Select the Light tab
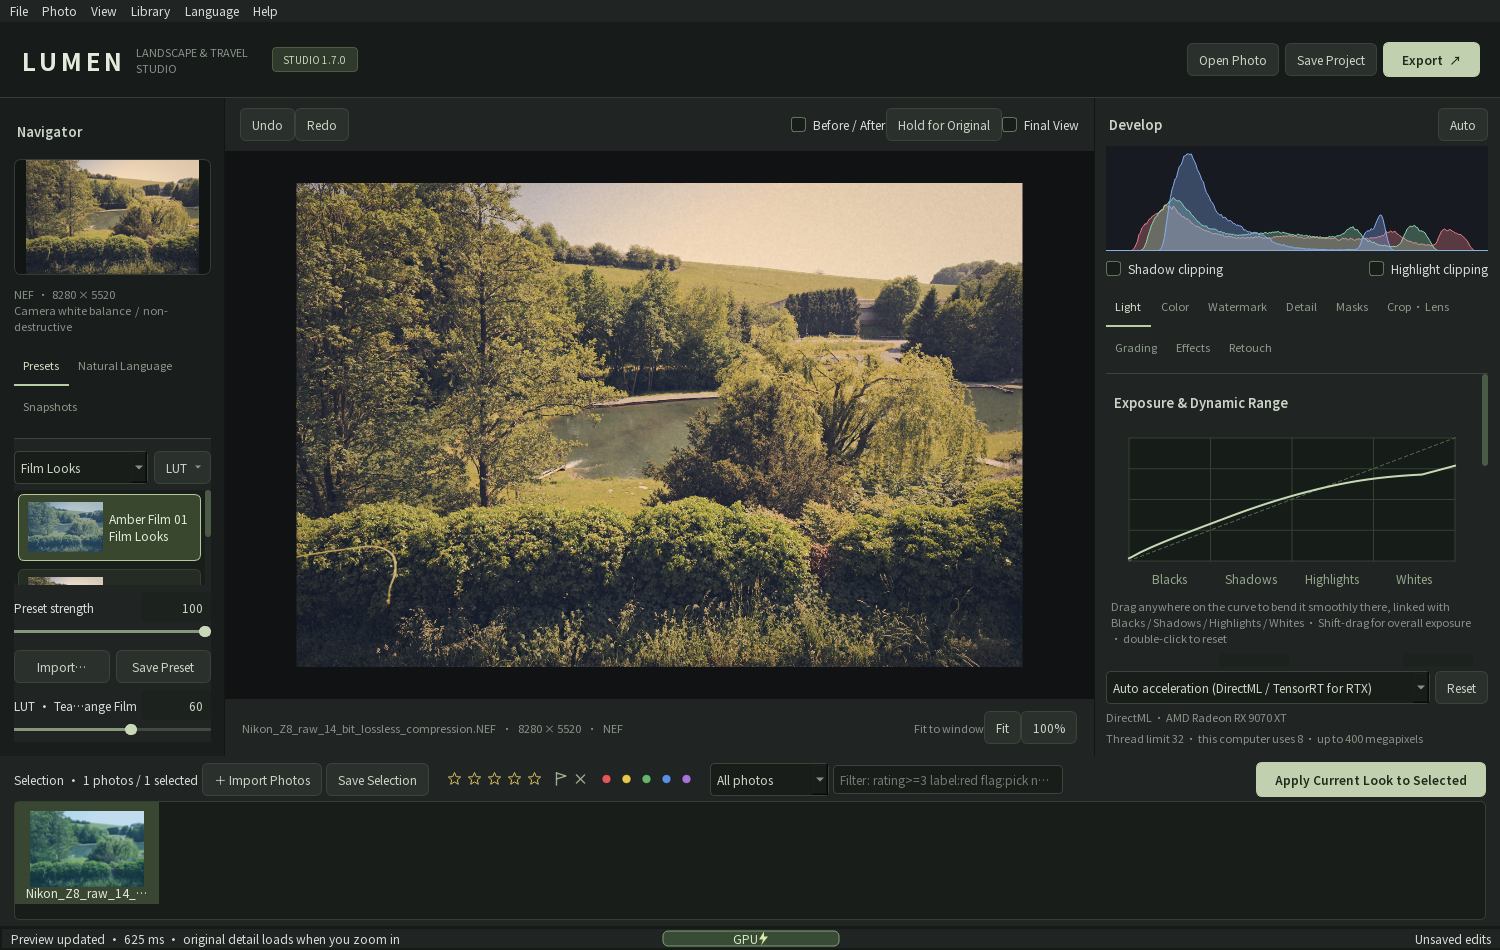Image resolution: width=1500 pixels, height=950 pixels. tap(1128, 307)
